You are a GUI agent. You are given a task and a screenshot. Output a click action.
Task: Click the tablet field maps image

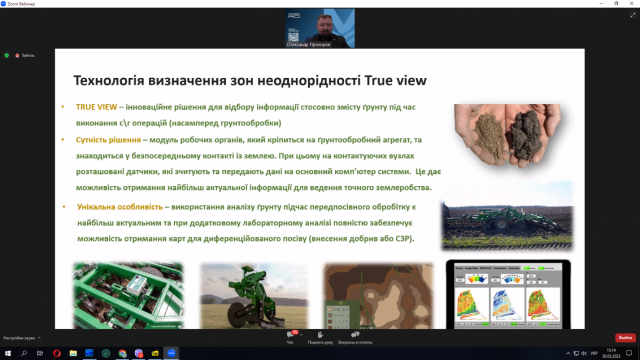(x=508, y=294)
